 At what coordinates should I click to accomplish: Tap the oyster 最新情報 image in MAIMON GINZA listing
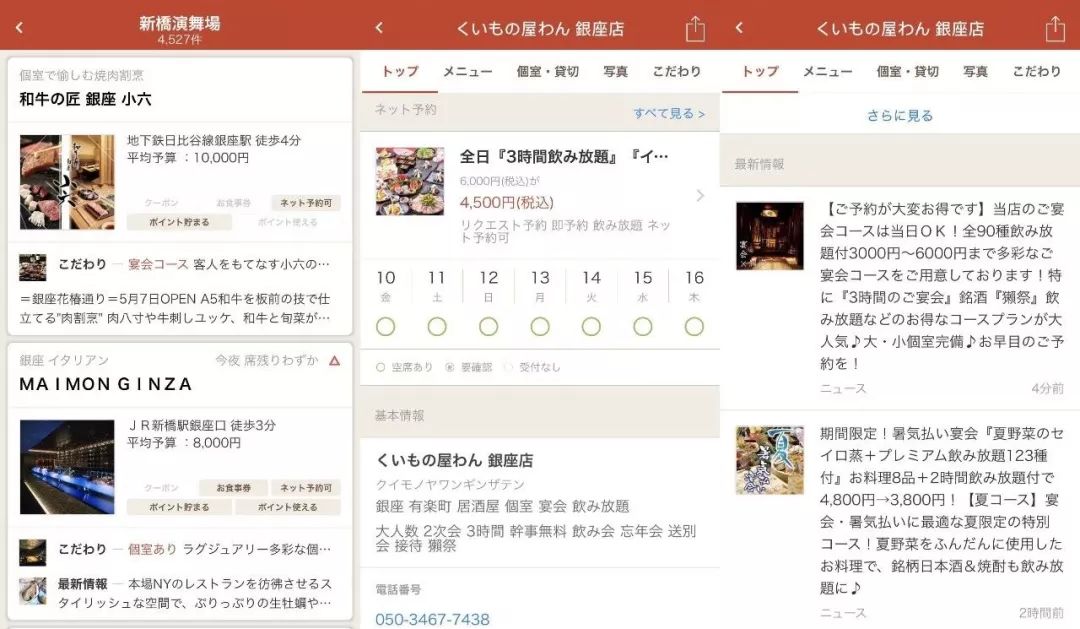(32, 590)
